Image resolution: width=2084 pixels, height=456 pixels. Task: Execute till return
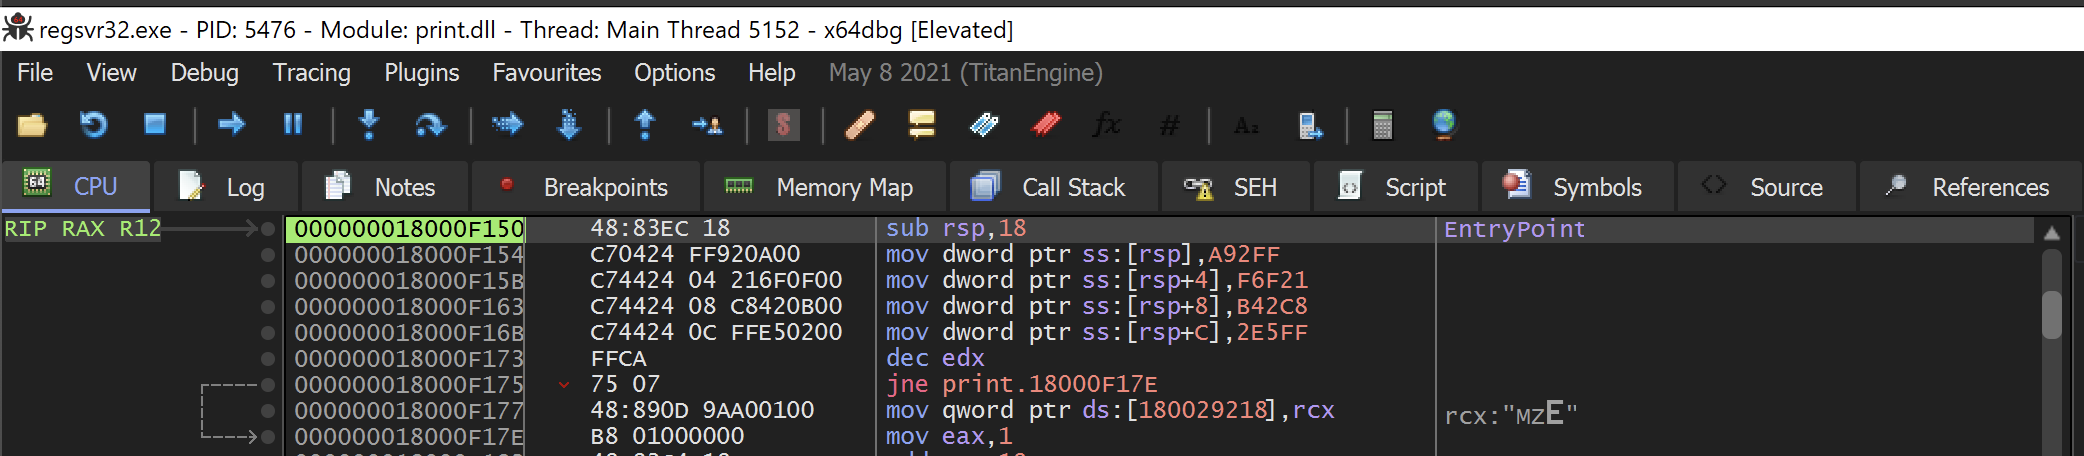click(645, 125)
